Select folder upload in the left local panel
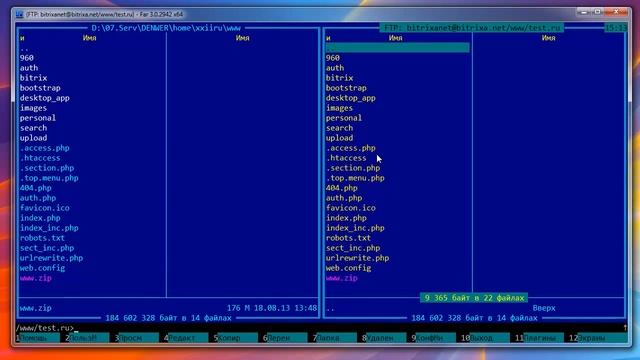This screenshot has height=360, width=640. (33, 138)
